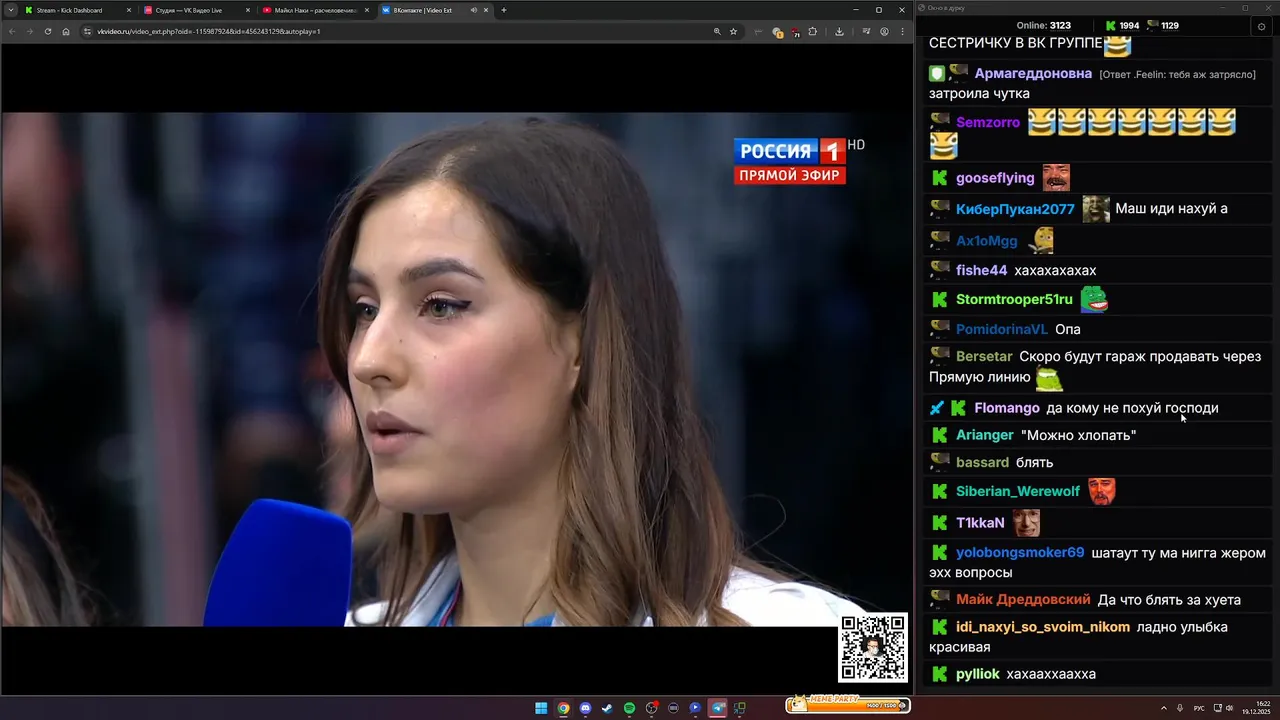This screenshot has height=720, width=1280.
Task: Mute the audio on the ВКонтакте tab
Action: (x=474, y=10)
